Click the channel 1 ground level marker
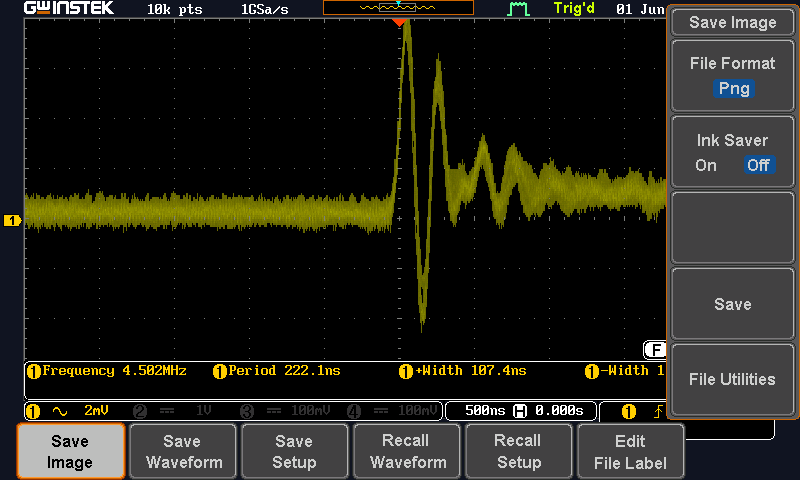This screenshot has width=800, height=480. pos(12,220)
